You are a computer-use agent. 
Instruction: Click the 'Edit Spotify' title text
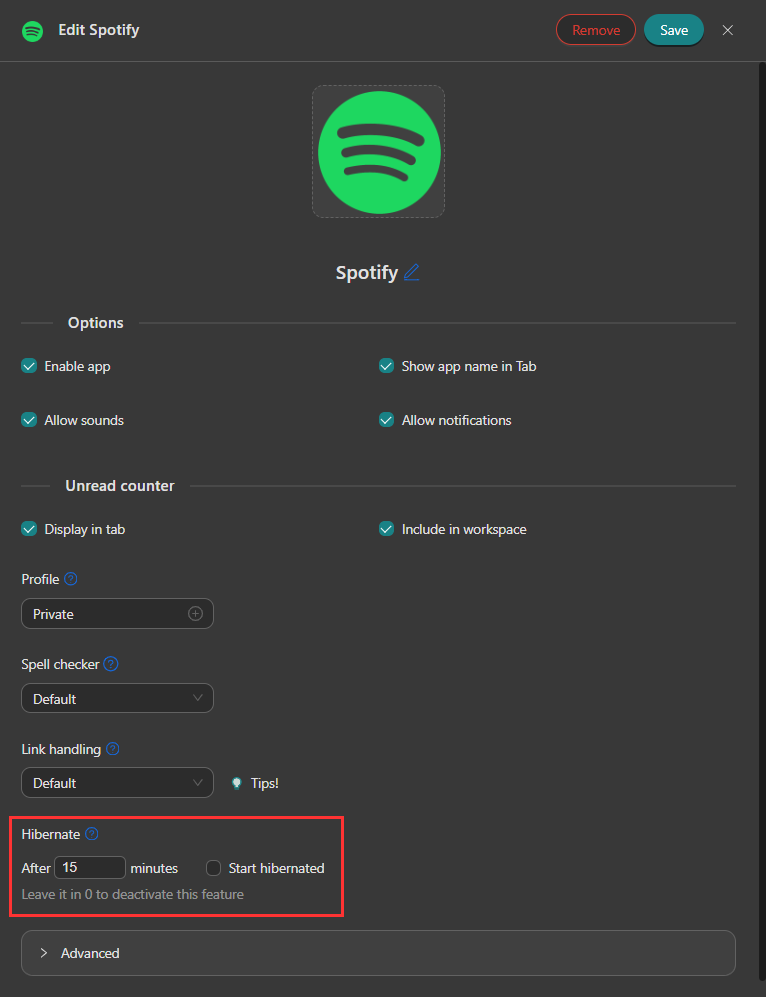click(x=99, y=30)
